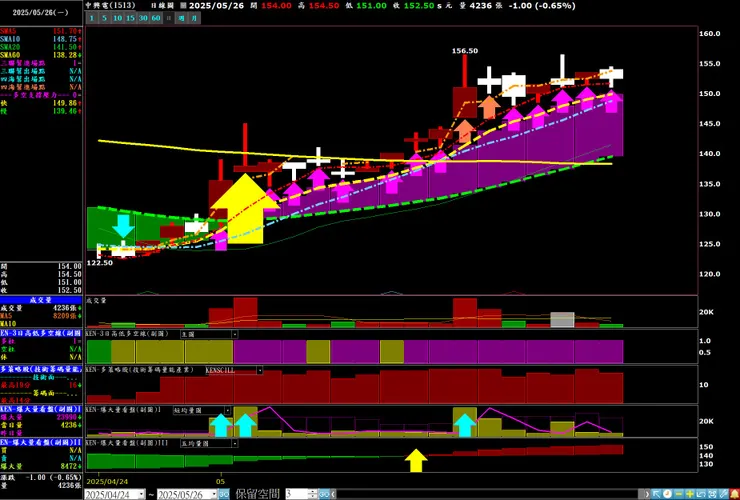Switch to the 5-minute chart interval
Image resolution: width=740 pixels, height=500 pixels.
[104, 18]
